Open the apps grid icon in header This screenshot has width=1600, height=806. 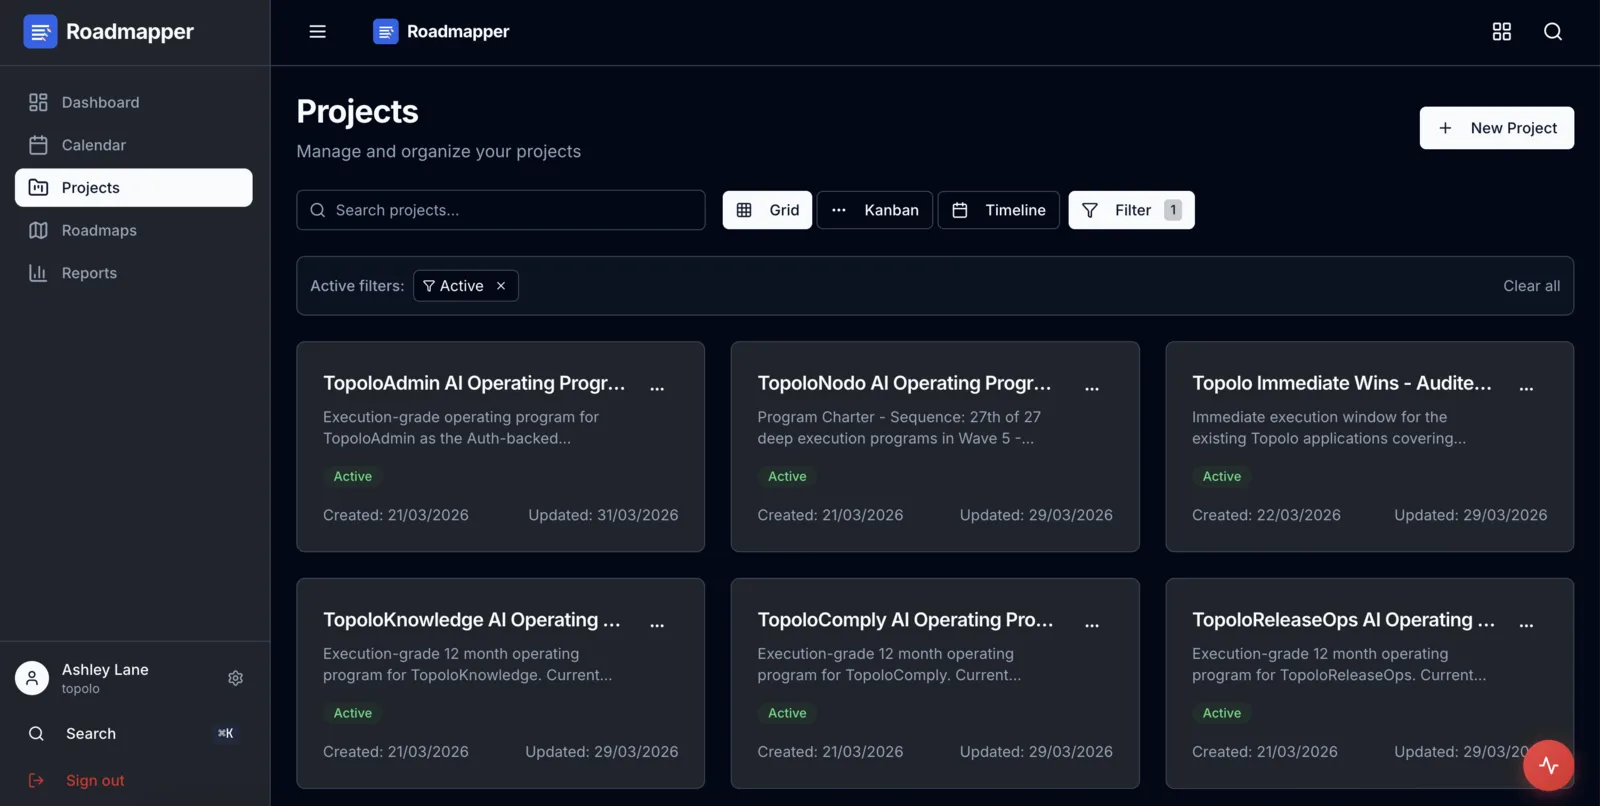point(1501,32)
